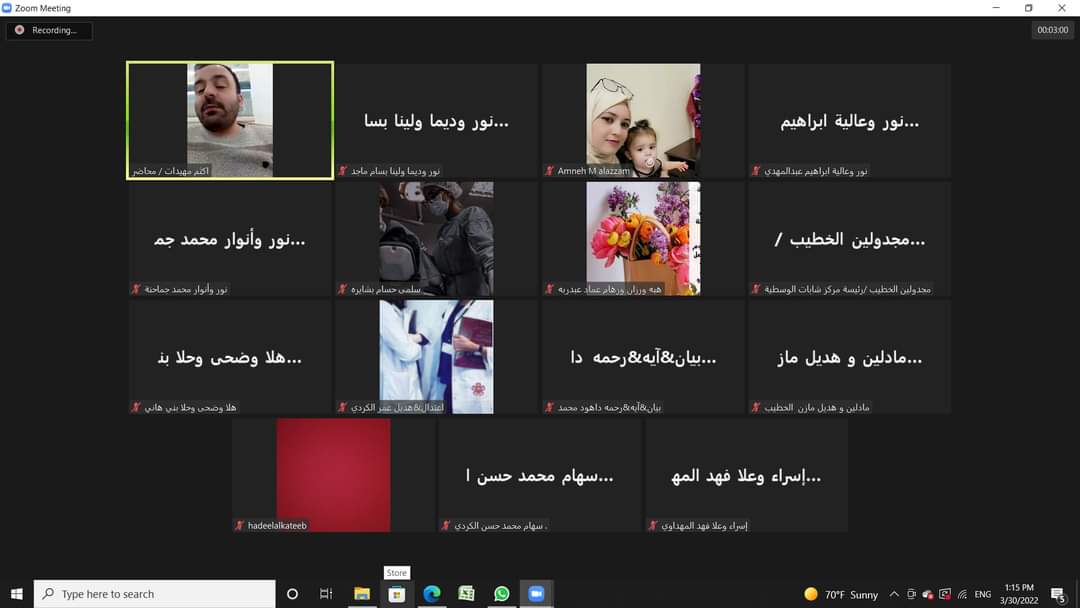Click the red hadeelalkateeb participant tile
Viewport: 1080px width, 608px height.
[x=333, y=474]
